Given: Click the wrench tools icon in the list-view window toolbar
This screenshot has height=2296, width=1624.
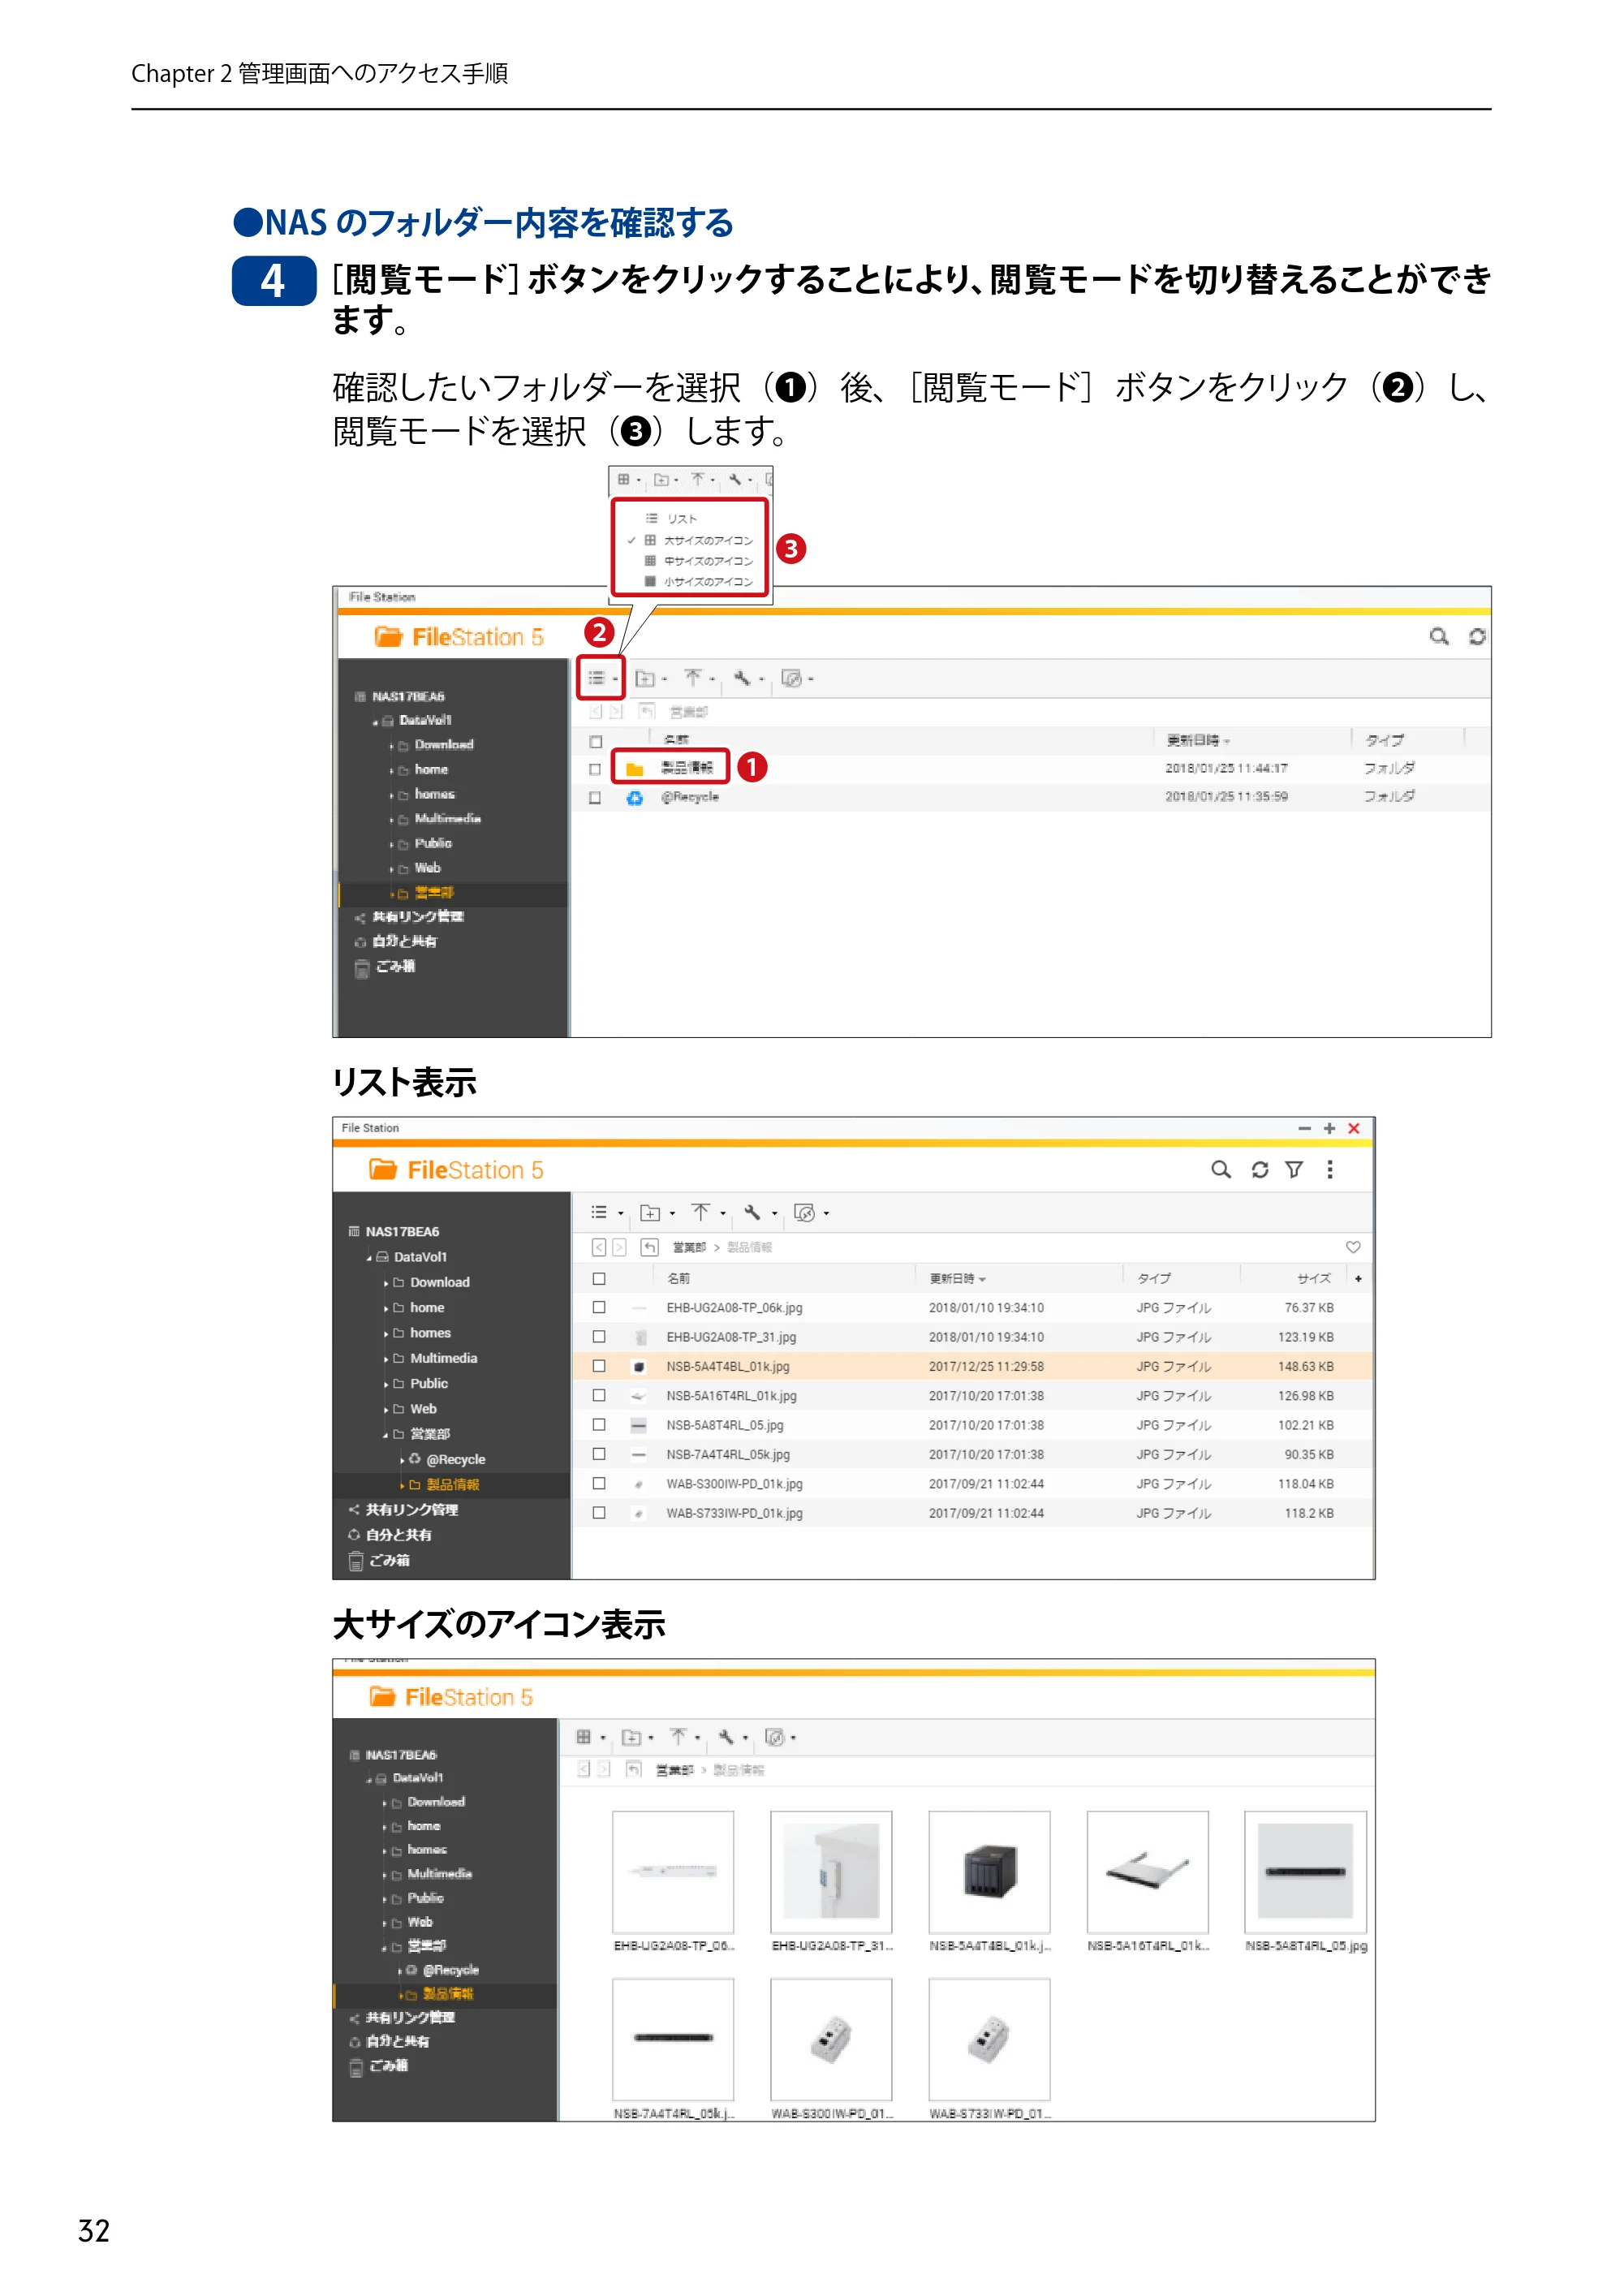Looking at the screenshot, I should point(752,1212).
